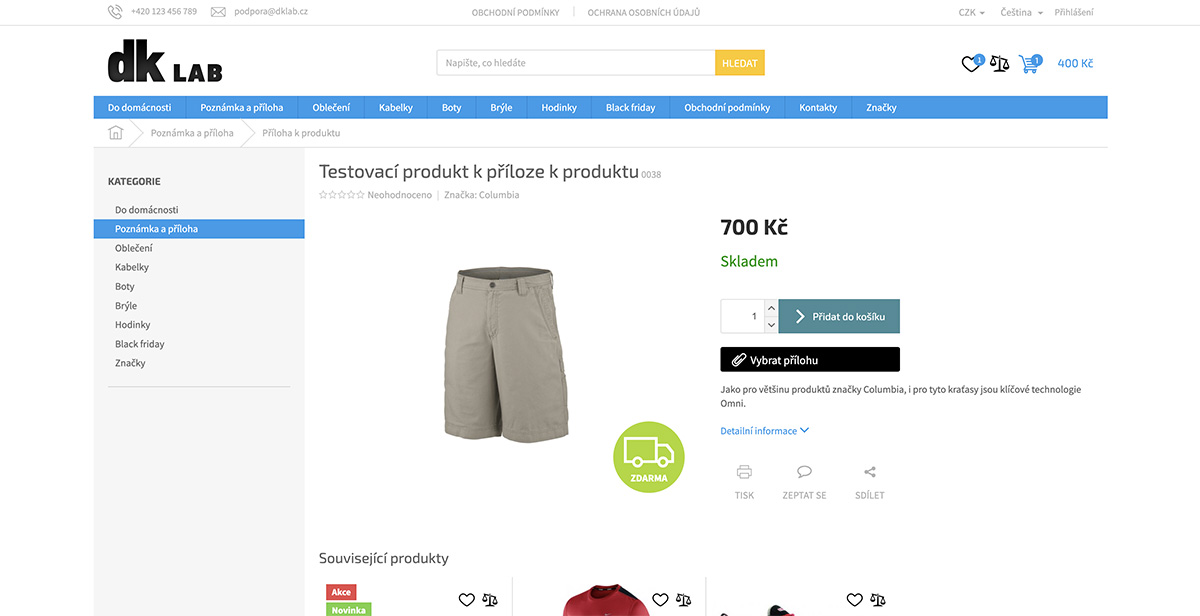Click the Přidat do košíku button

839,316
